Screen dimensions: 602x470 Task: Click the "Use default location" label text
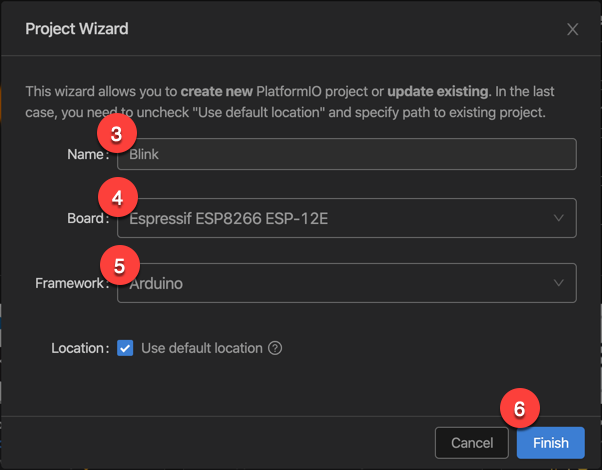tap(201, 348)
